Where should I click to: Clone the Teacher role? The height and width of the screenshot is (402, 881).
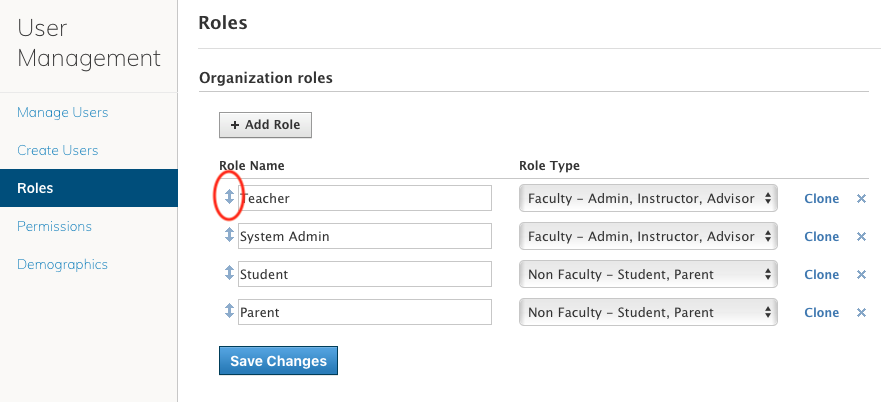point(821,199)
